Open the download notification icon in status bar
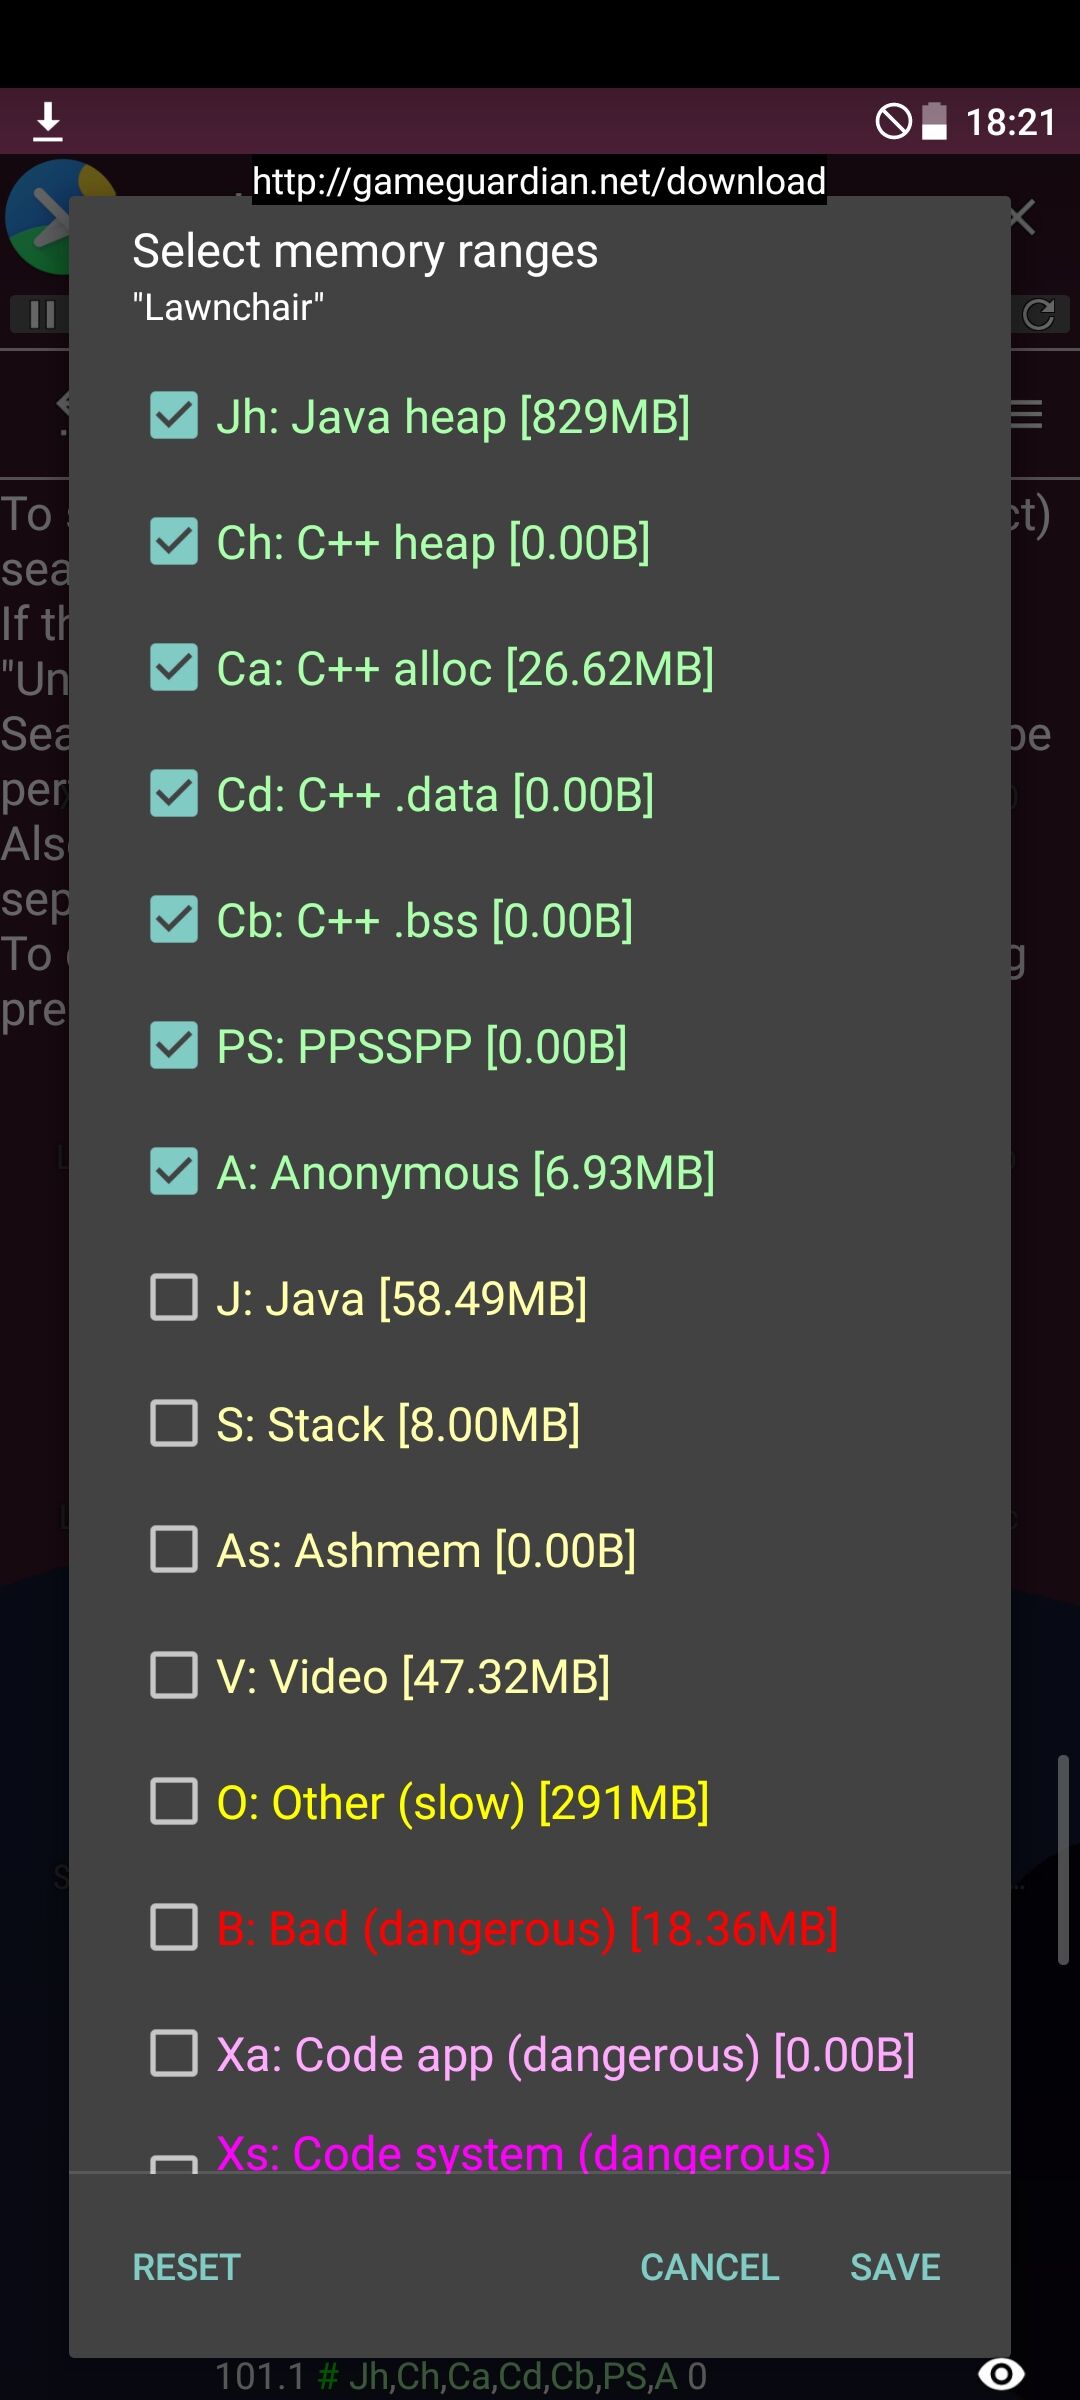 click(x=47, y=121)
